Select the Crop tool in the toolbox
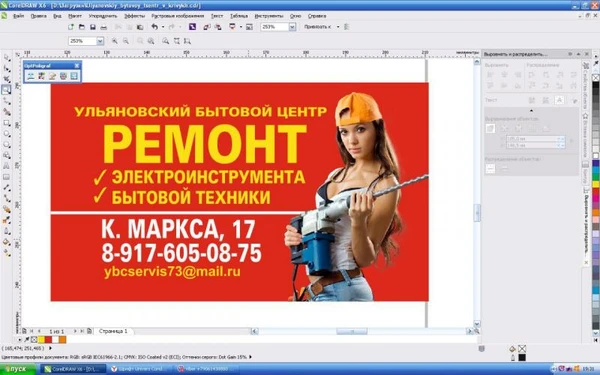The width and height of the screenshot is (600, 375). [x=7, y=79]
